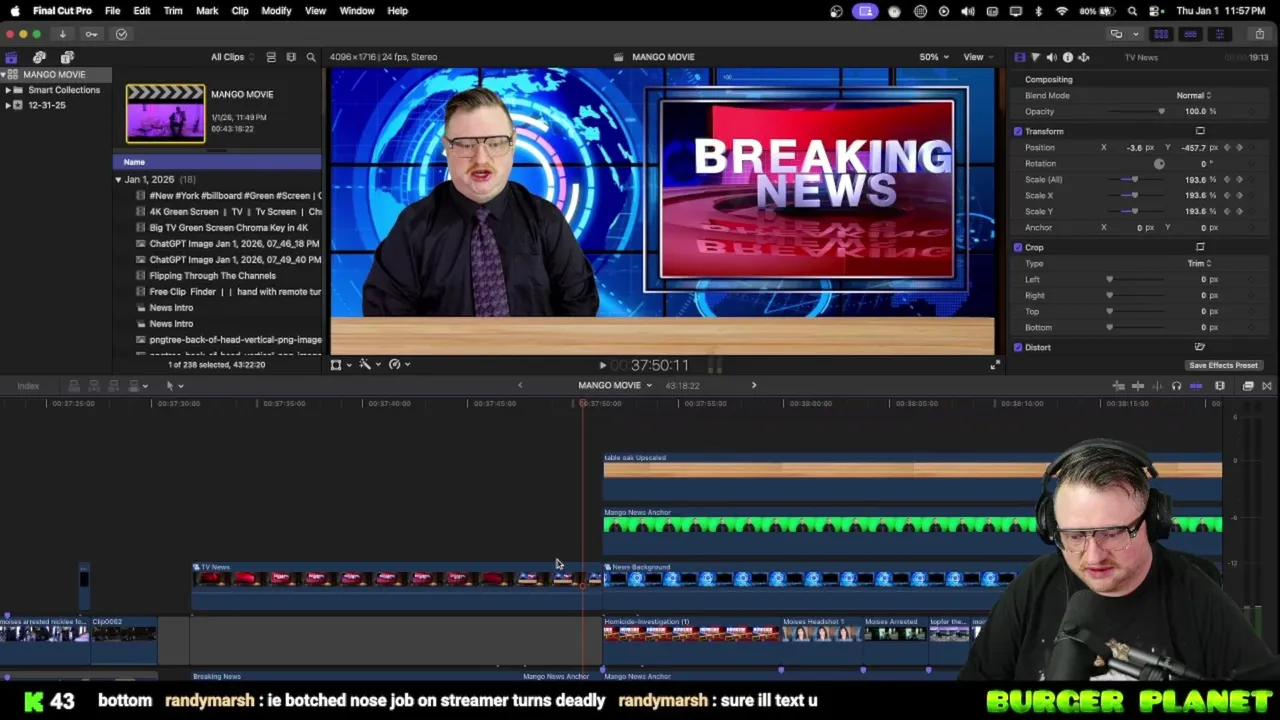Open the timeline Index button
1280x720 pixels.
coord(28,386)
